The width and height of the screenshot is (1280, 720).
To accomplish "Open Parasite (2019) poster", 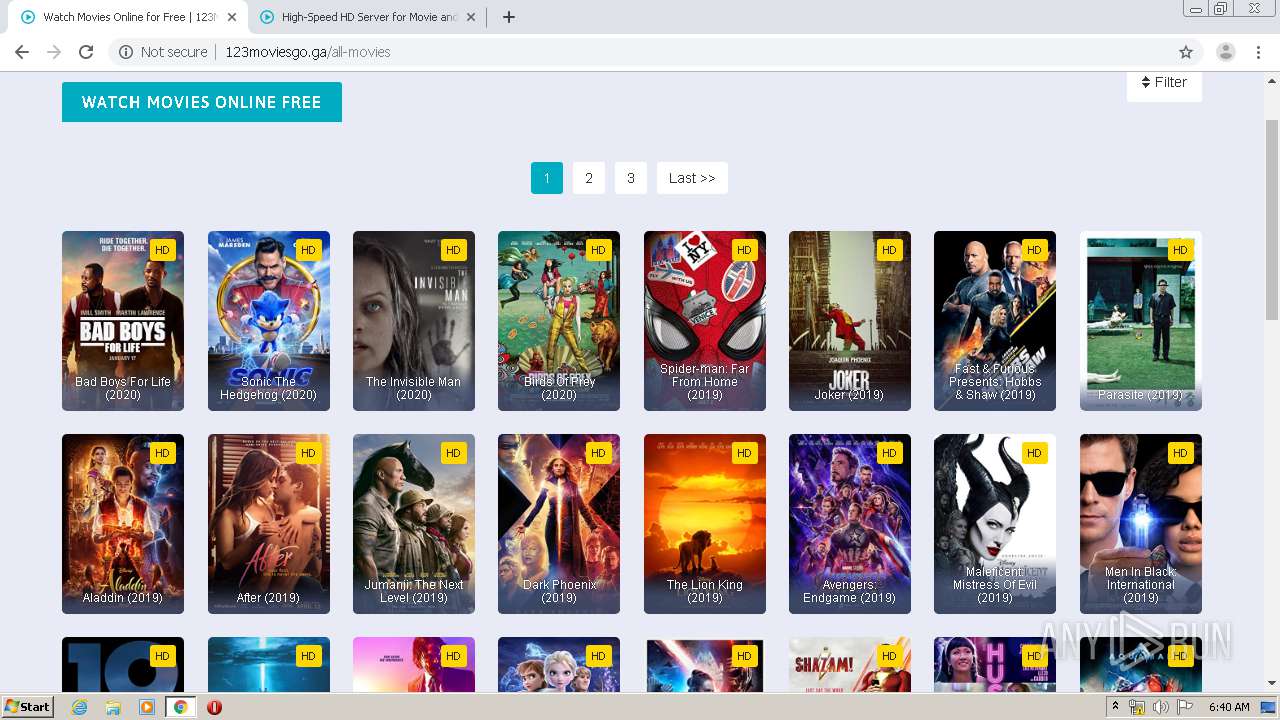I will point(1141,321).
